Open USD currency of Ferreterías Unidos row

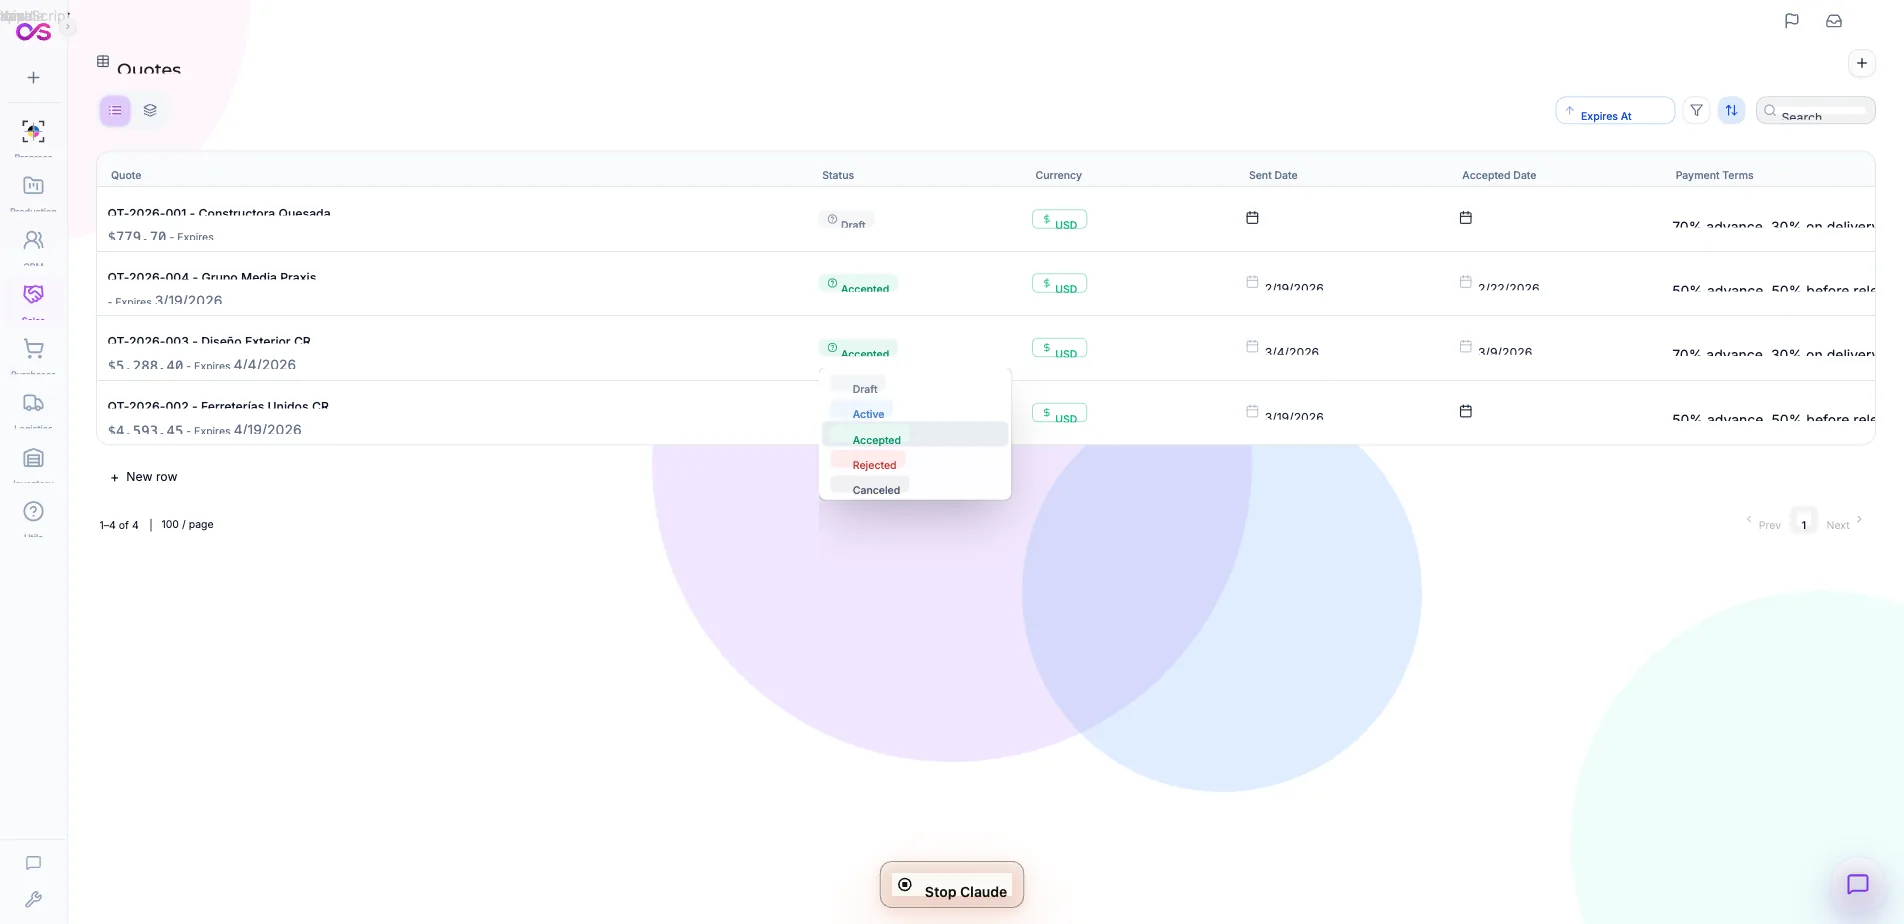click(x=1059, y=414)
